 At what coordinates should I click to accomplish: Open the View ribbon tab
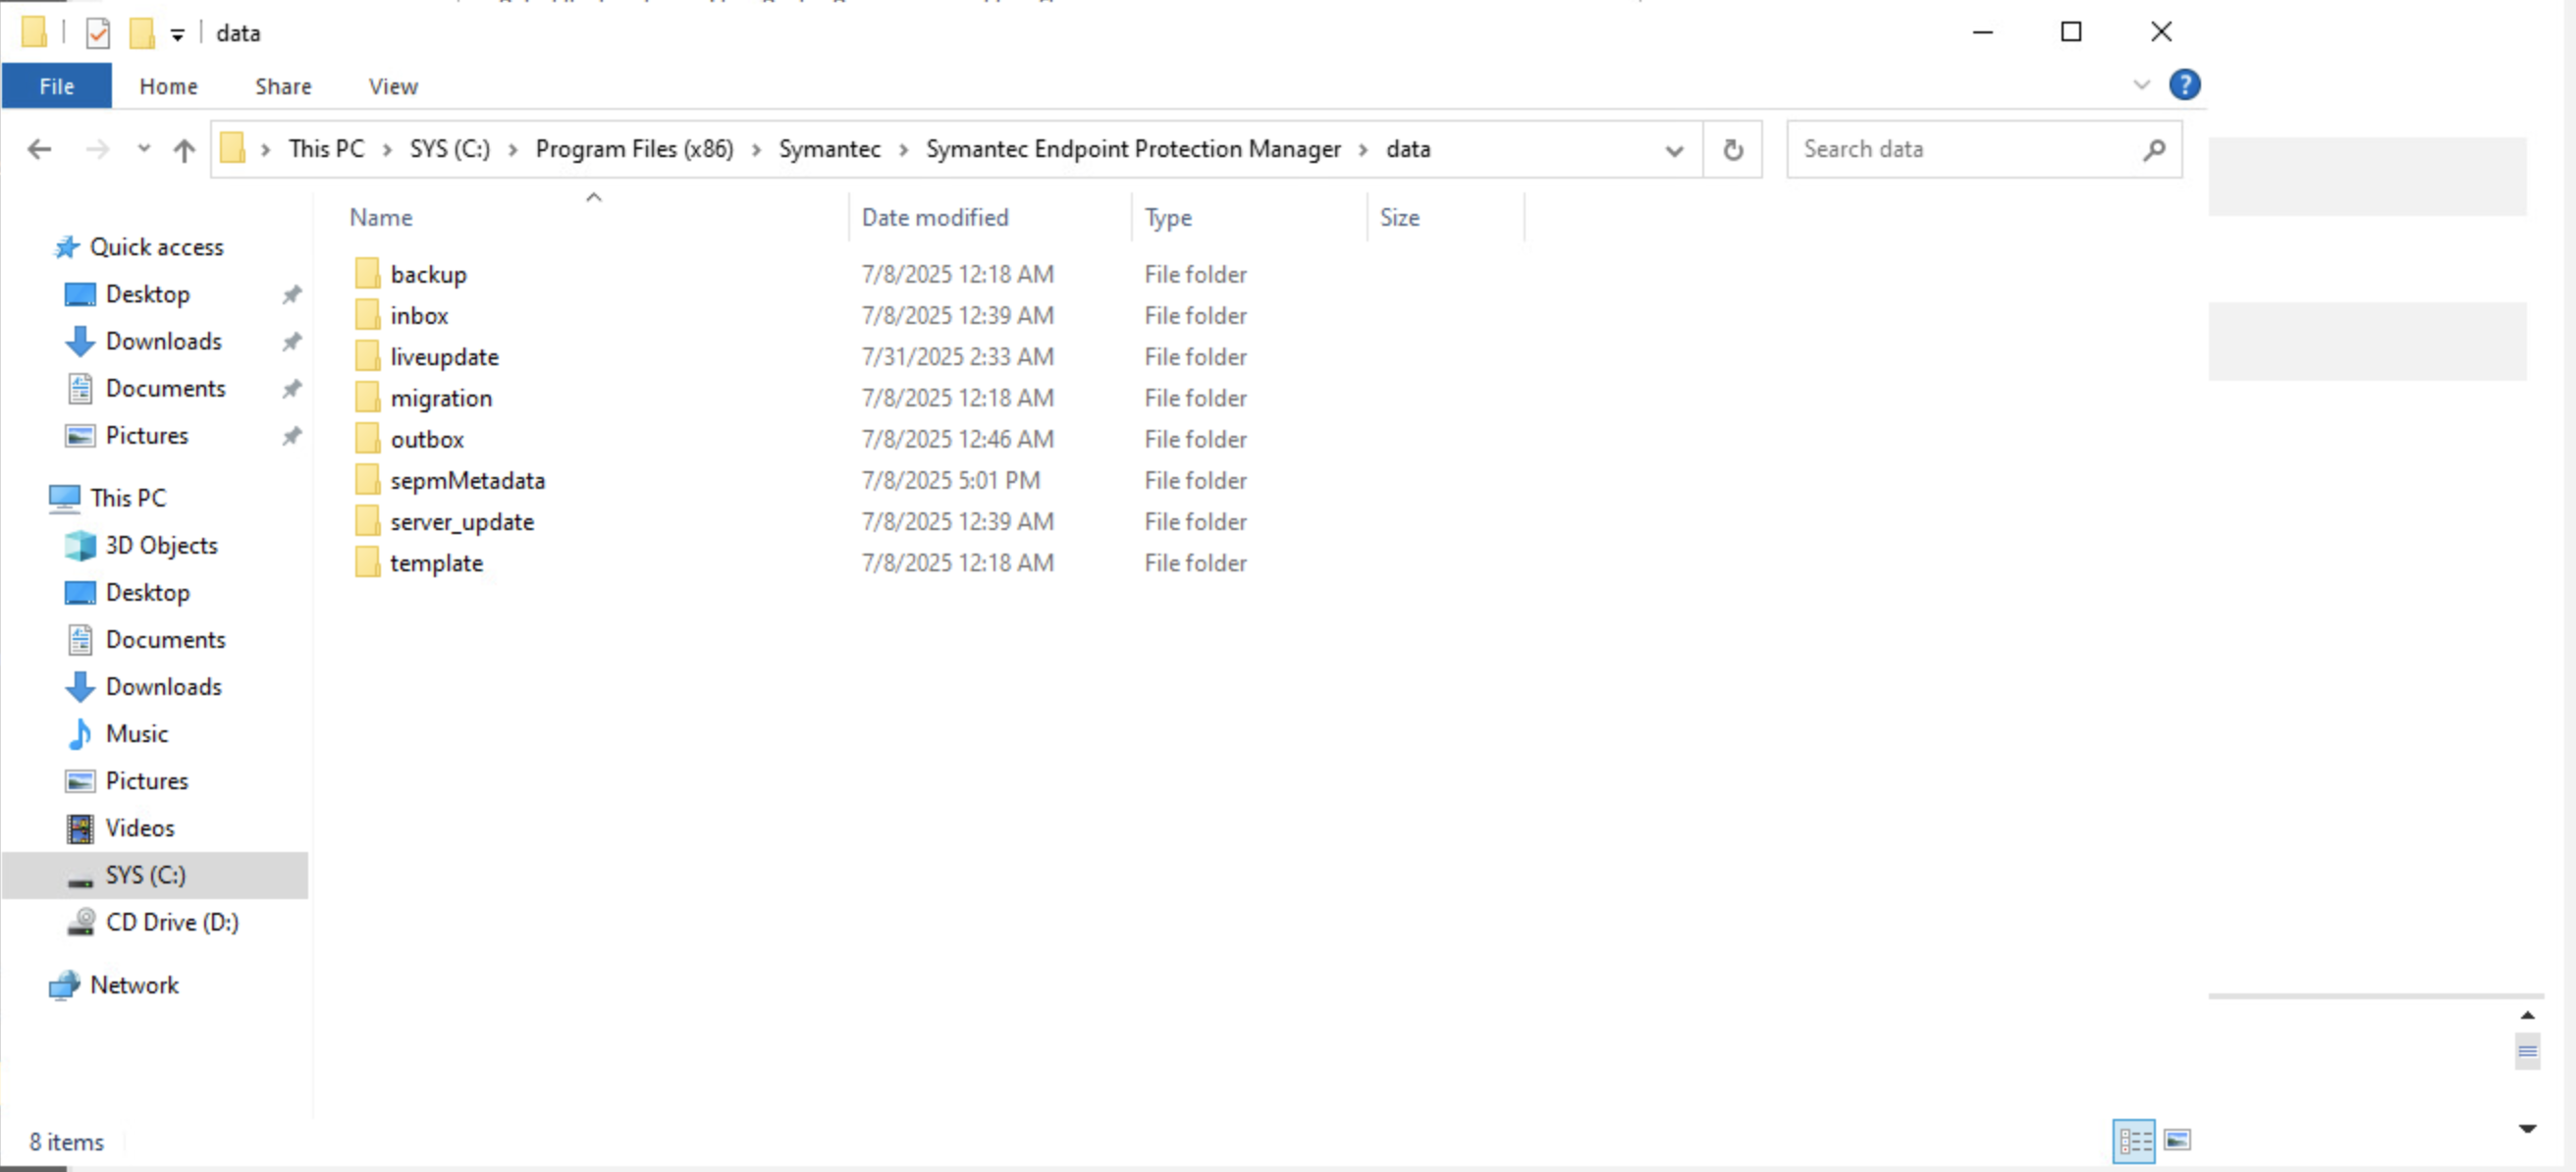tap(393, 86)
